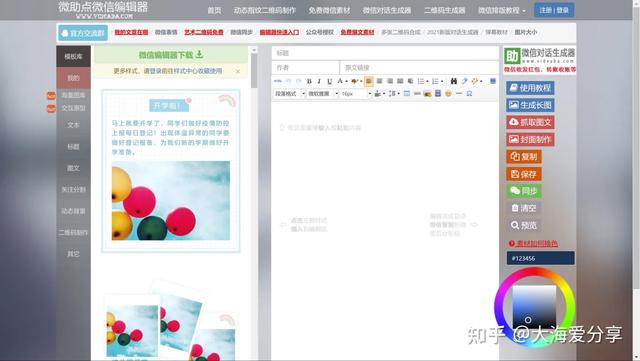This screenshot has width=640, height=361.
Task: Click inside the saturation square picker
Action: point(534,306)
